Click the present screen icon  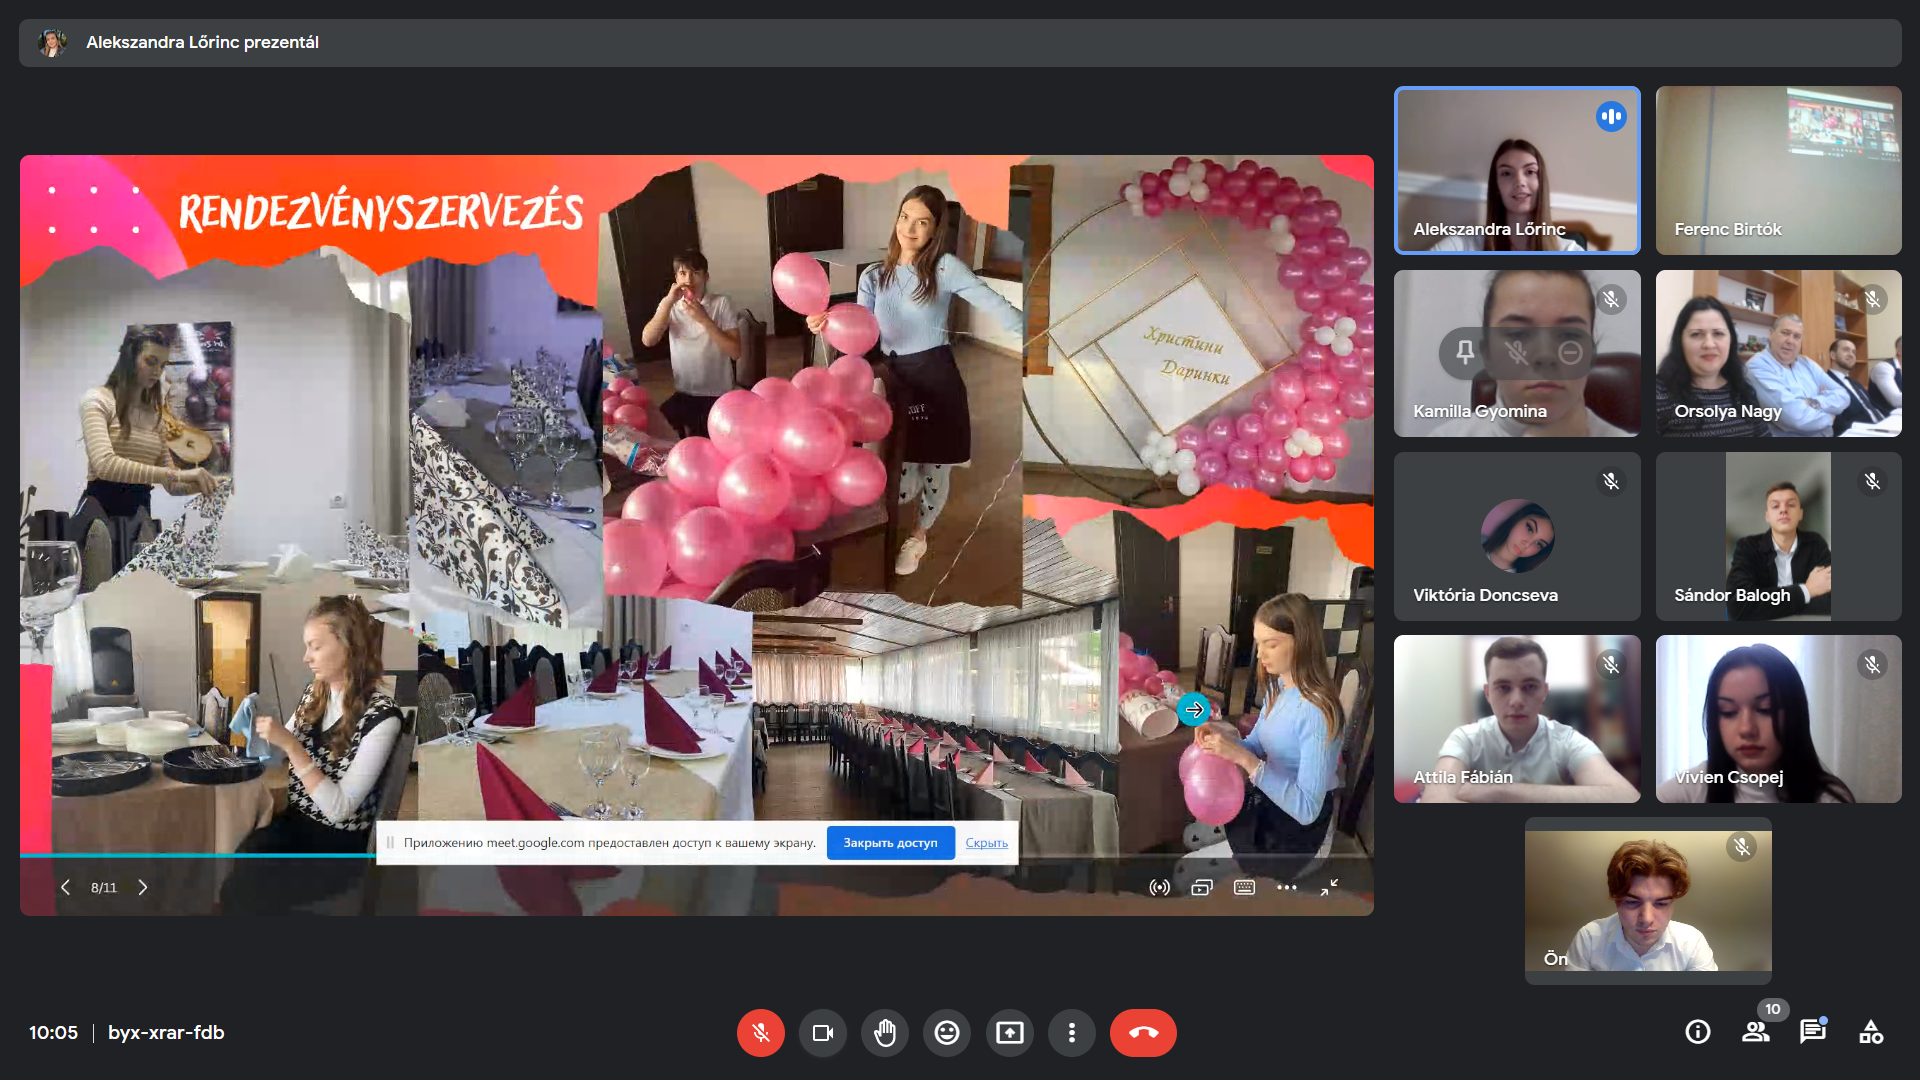coord(1009,1033)
